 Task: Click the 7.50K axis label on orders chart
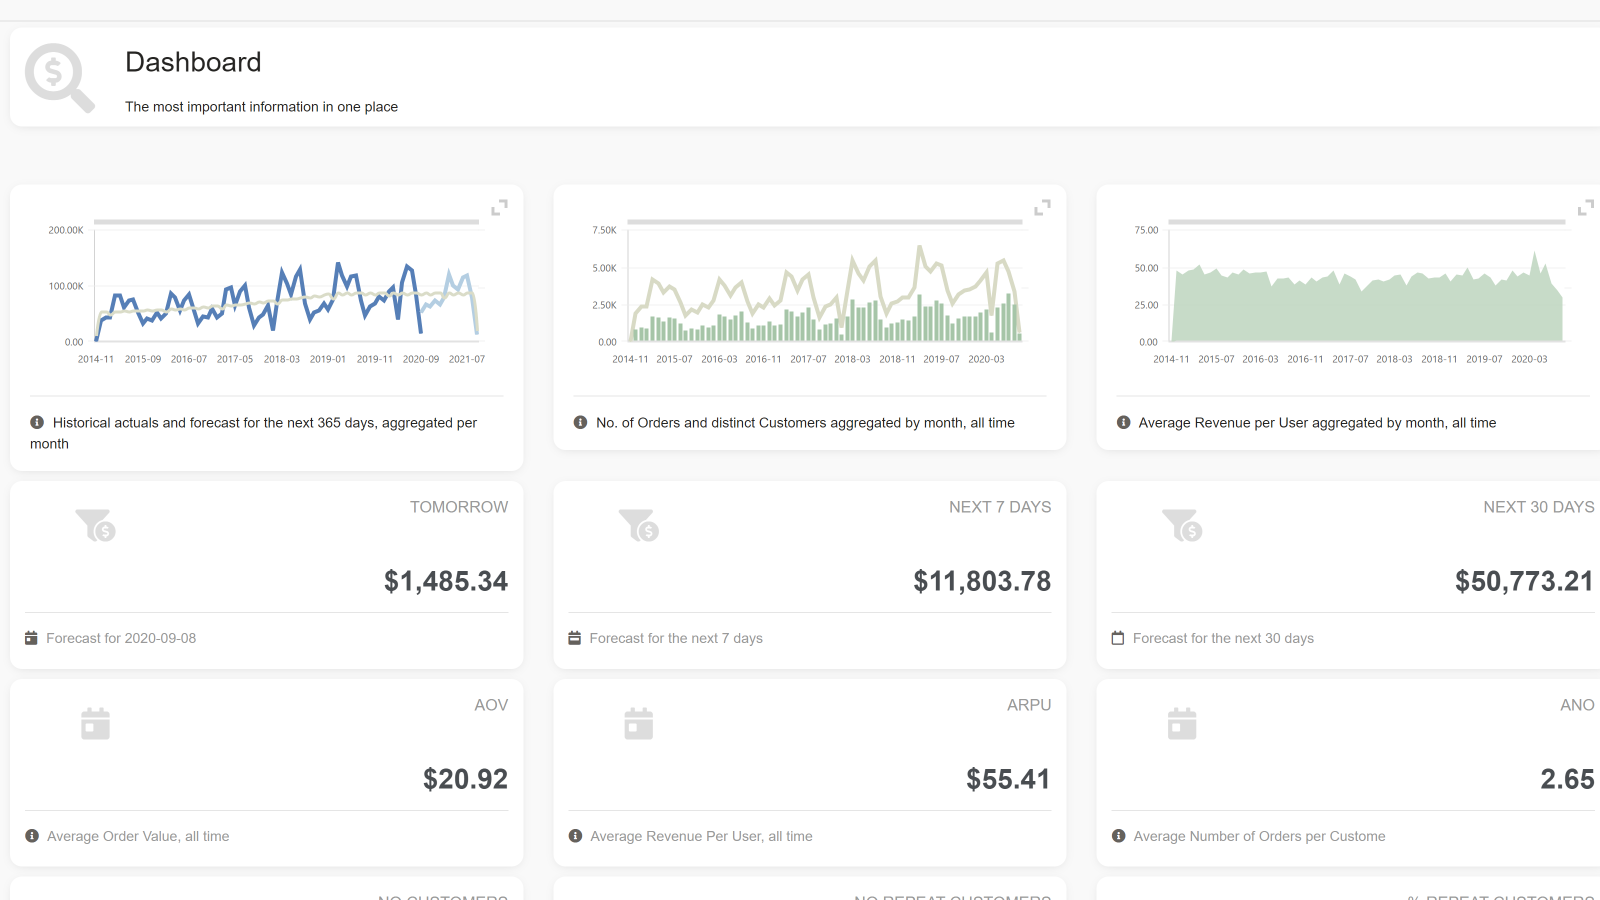[x=604, y=230]
